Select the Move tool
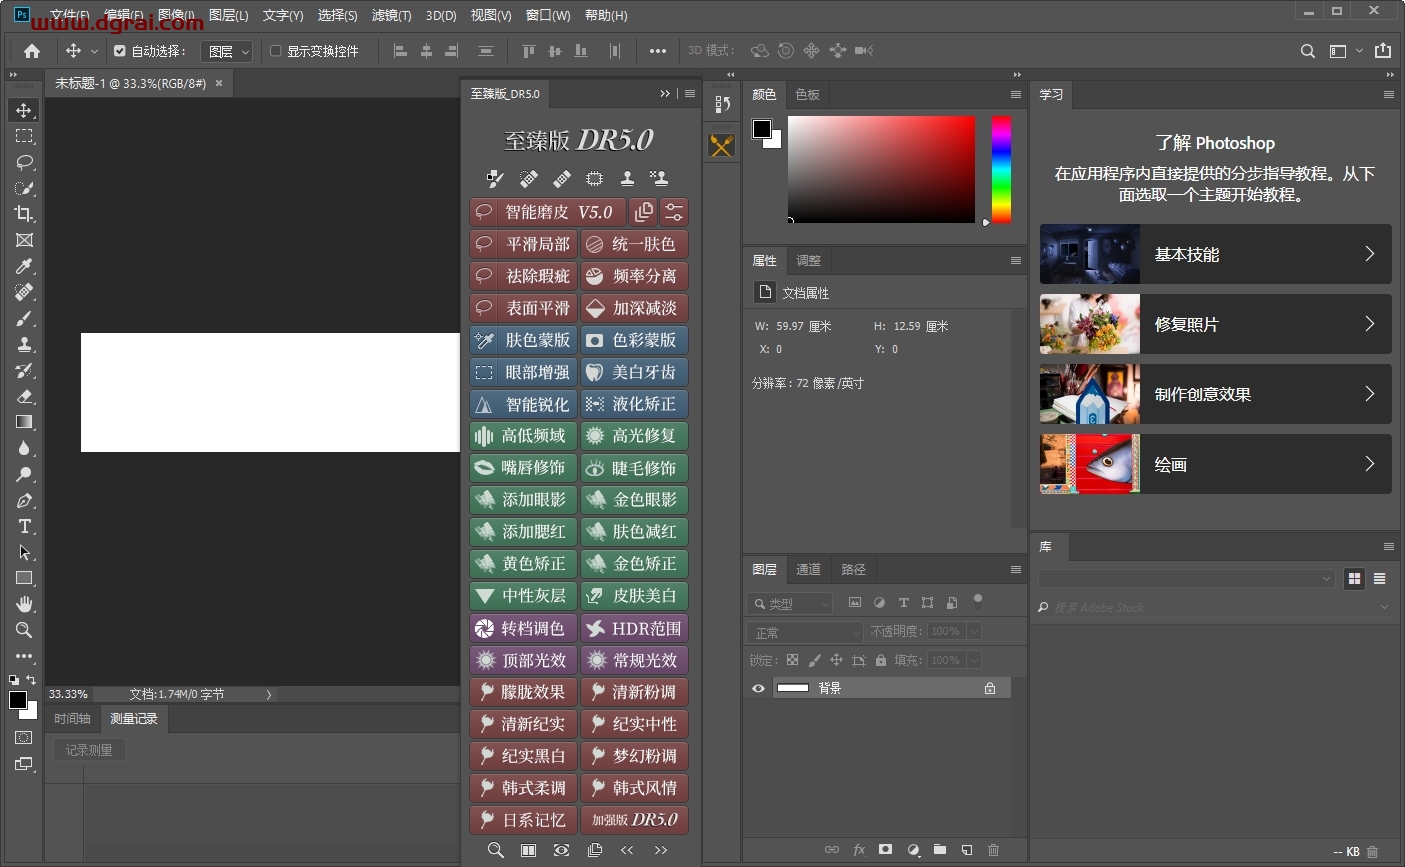Image resolution: width=1405 pixels, height=867 pixels. coord(24,111)
